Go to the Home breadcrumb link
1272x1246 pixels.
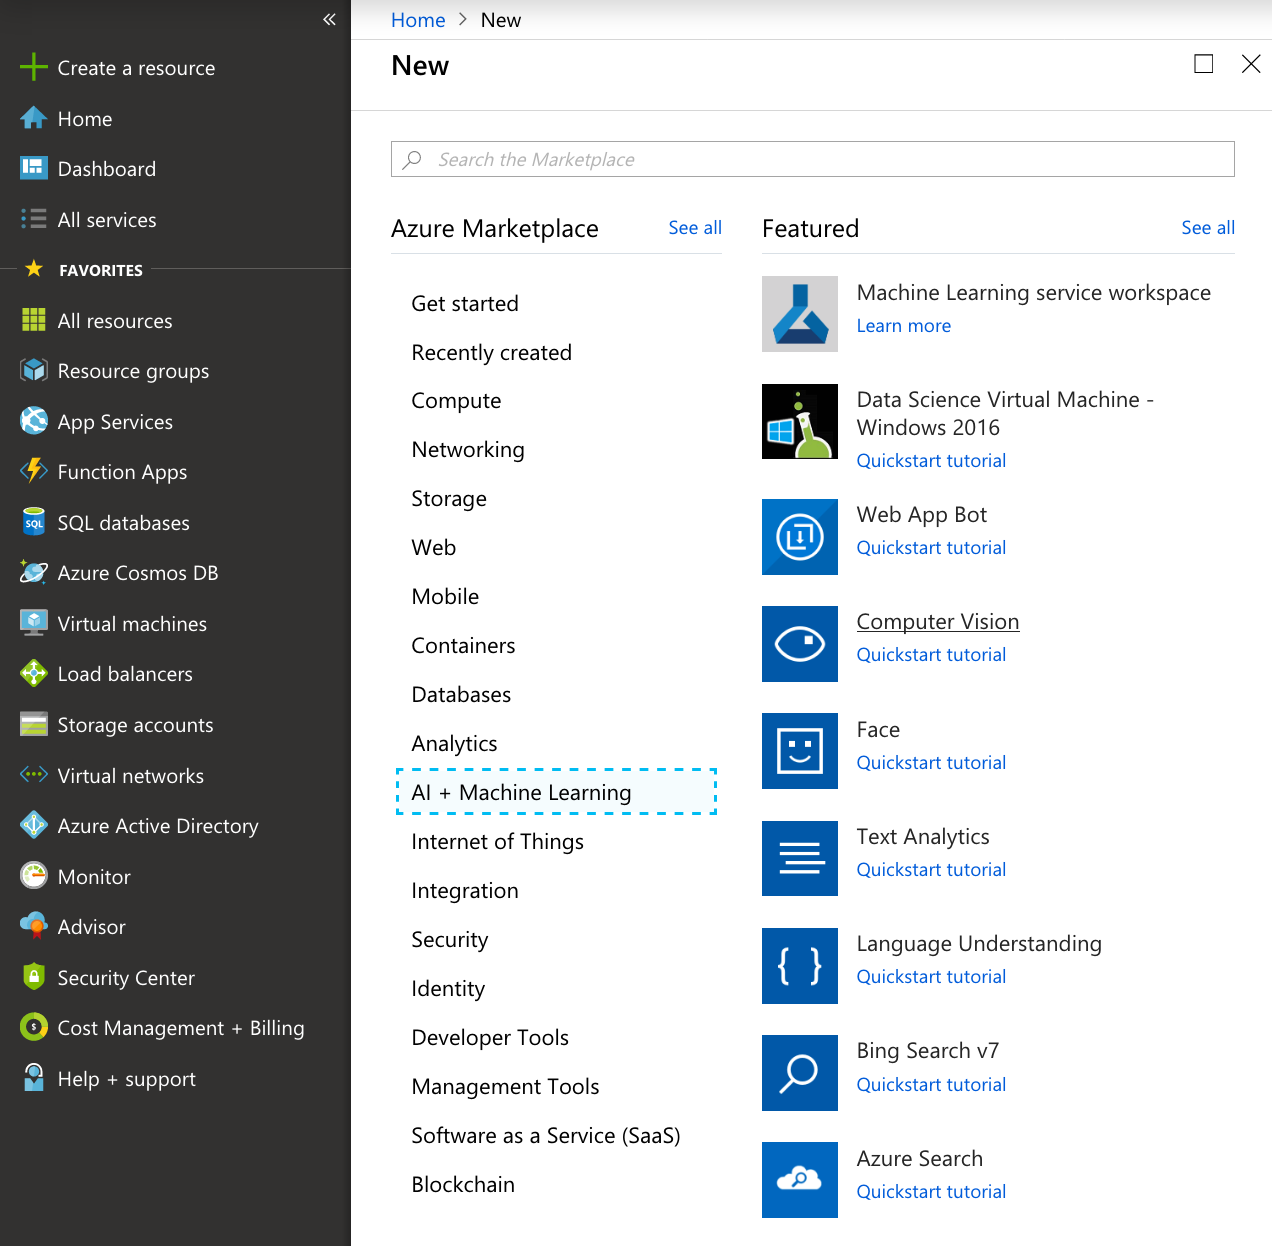pyautogui.click(x=418, y=20)
